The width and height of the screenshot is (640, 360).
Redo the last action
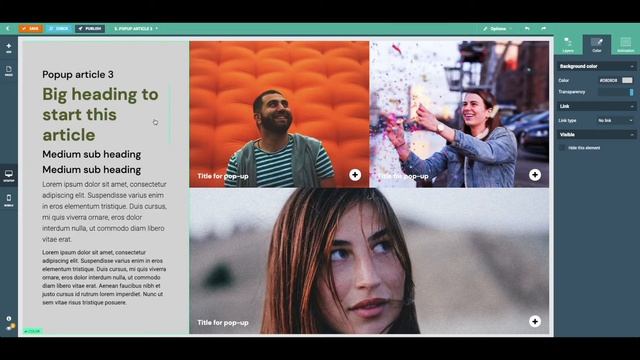coord(543,29)
